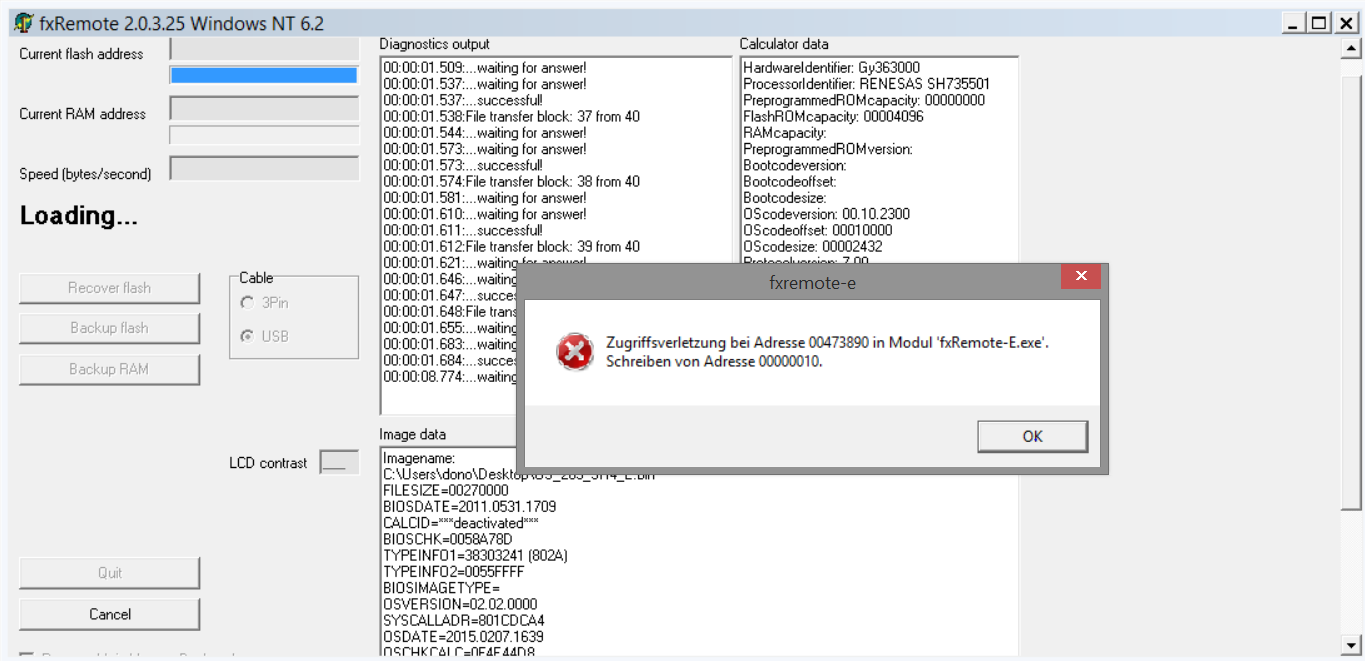Image resolution: width=1365 pixels, height=661 pixels.
Task: Click 'BIOSDATE=2011.0531.1709' line
Action: point(469,507)
